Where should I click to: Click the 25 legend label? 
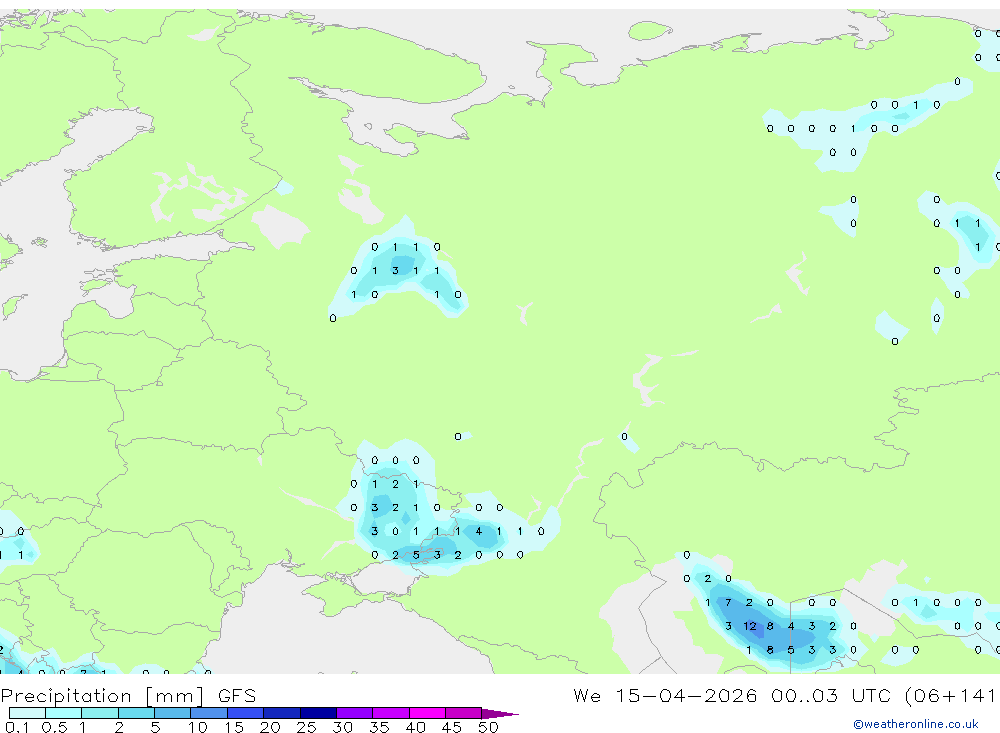tap(306, 727)
